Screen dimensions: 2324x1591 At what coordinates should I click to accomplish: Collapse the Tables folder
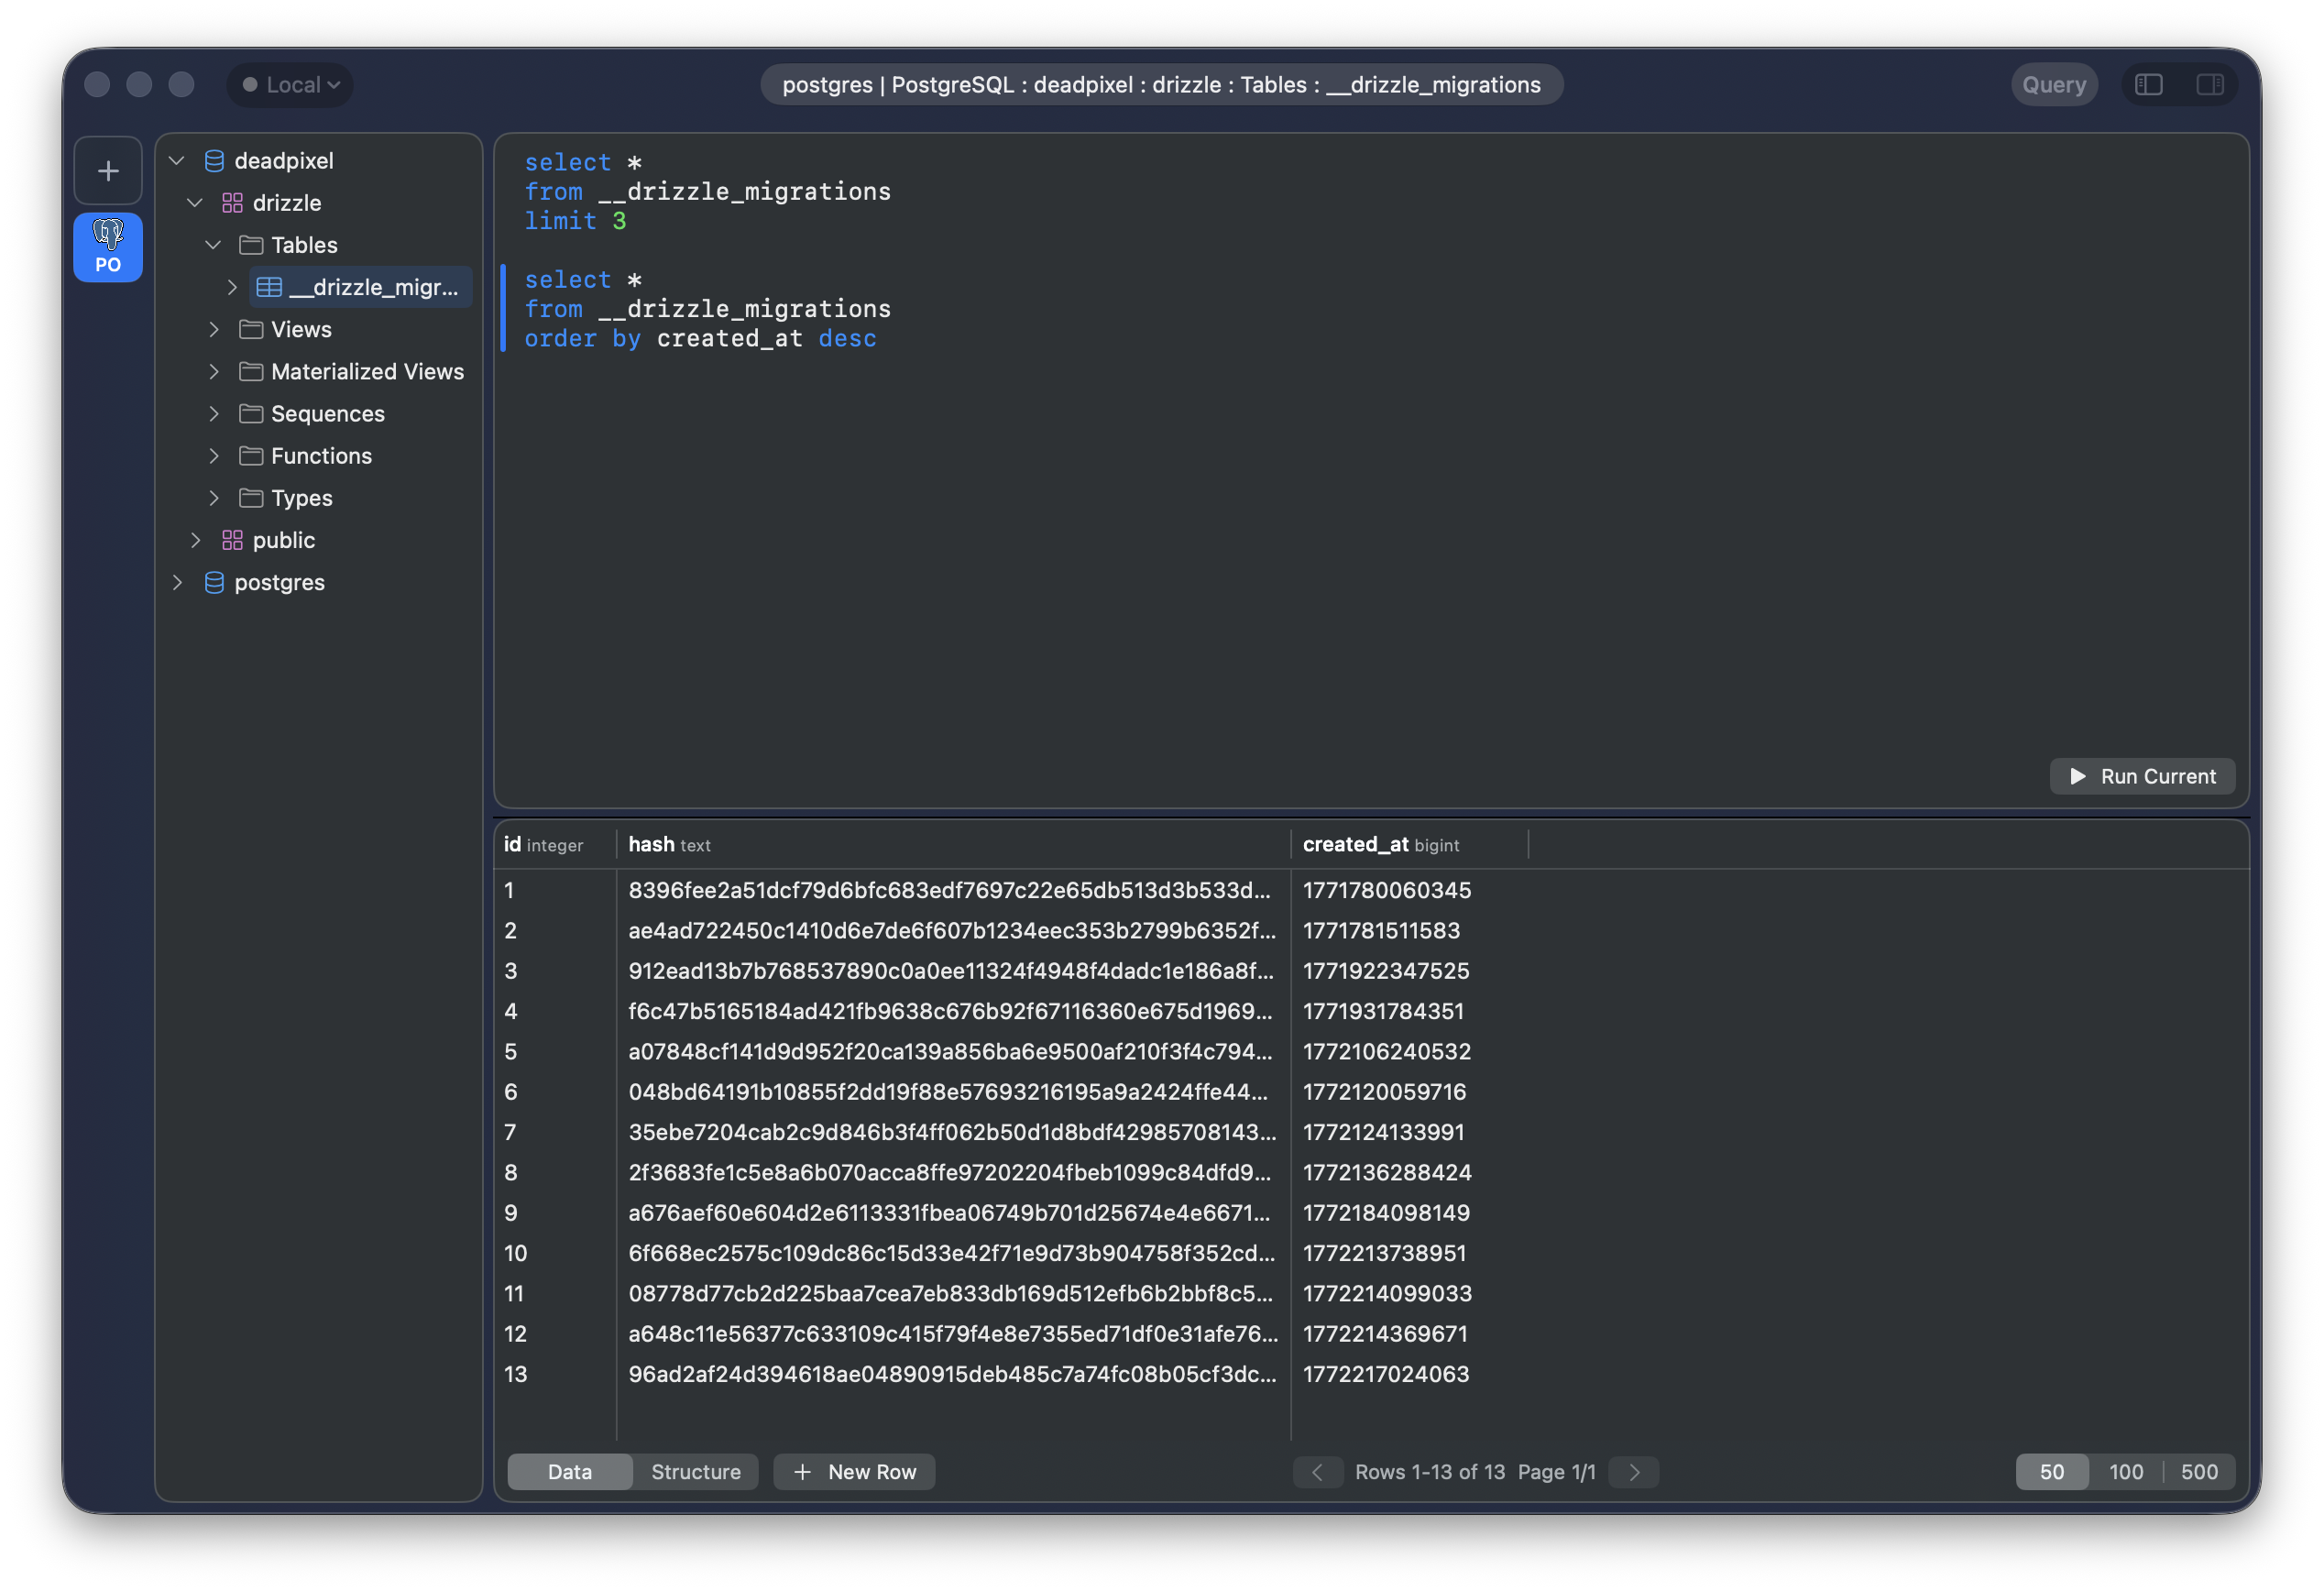point(213,245)
